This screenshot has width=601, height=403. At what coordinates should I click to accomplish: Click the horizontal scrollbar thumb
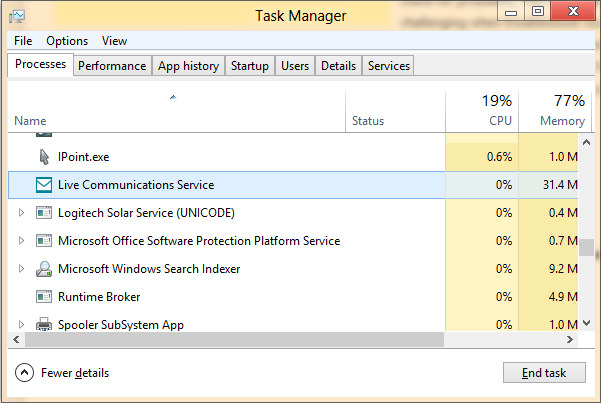click(235, 339)
